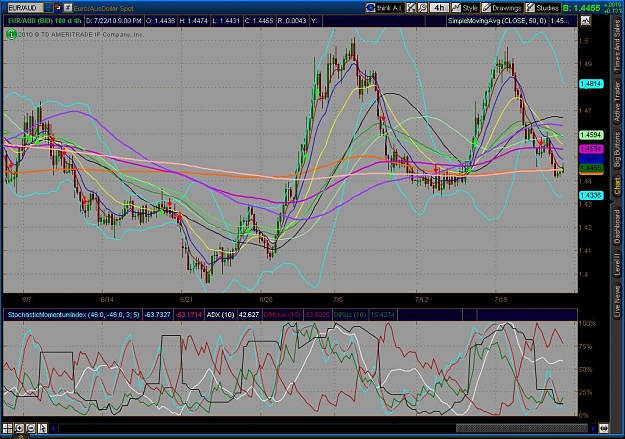This screenshot has height=439, width=625.
Task: Click the O: 1.4436 open value
Action: point(160,20)
